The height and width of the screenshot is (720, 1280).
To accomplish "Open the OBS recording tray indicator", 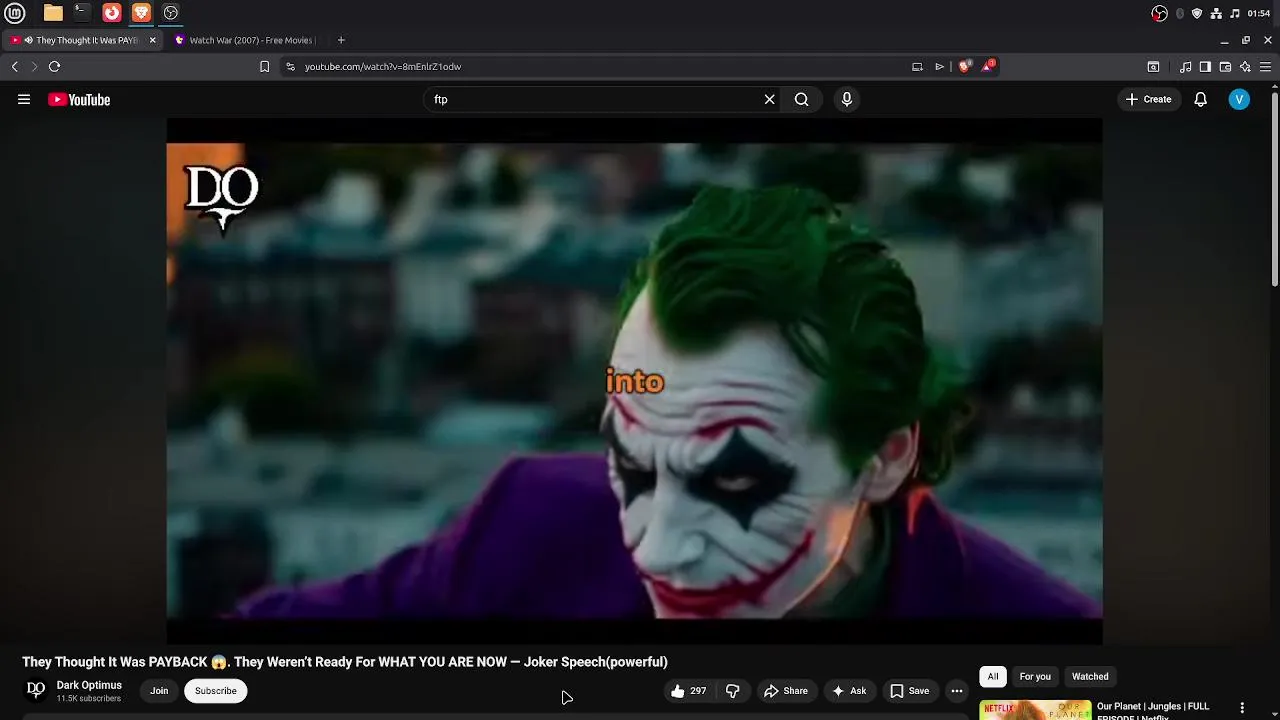I will (1159, 13).
